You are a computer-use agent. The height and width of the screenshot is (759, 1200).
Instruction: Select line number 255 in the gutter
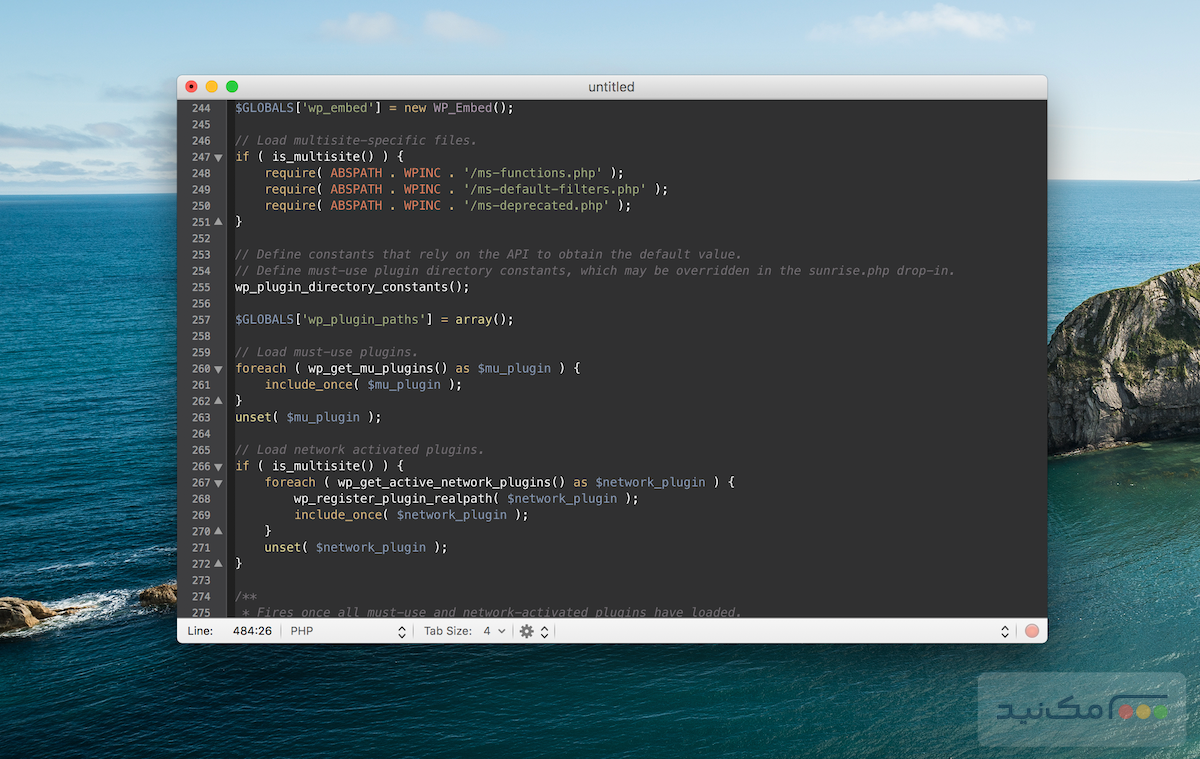pyautogui.click(x=200, y=286)
